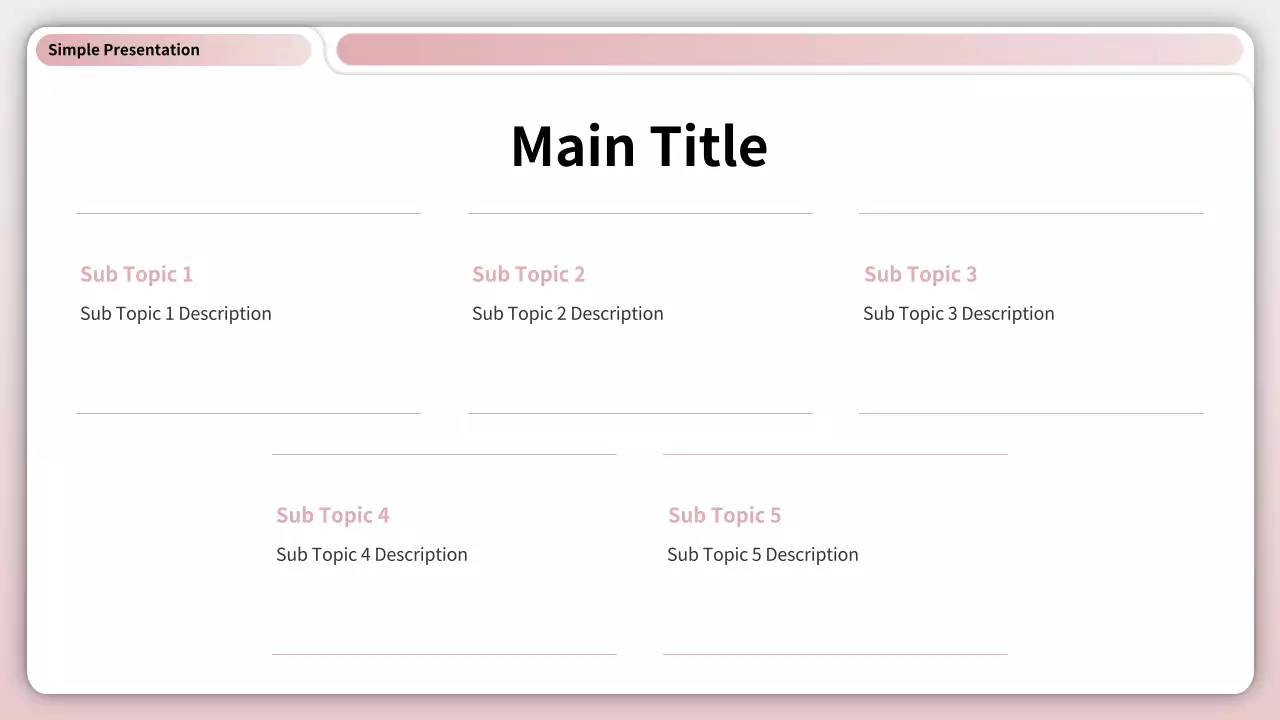Click the Sub Topic 1 Description text
Screen dimensions: 1280x720
point(176,313)
